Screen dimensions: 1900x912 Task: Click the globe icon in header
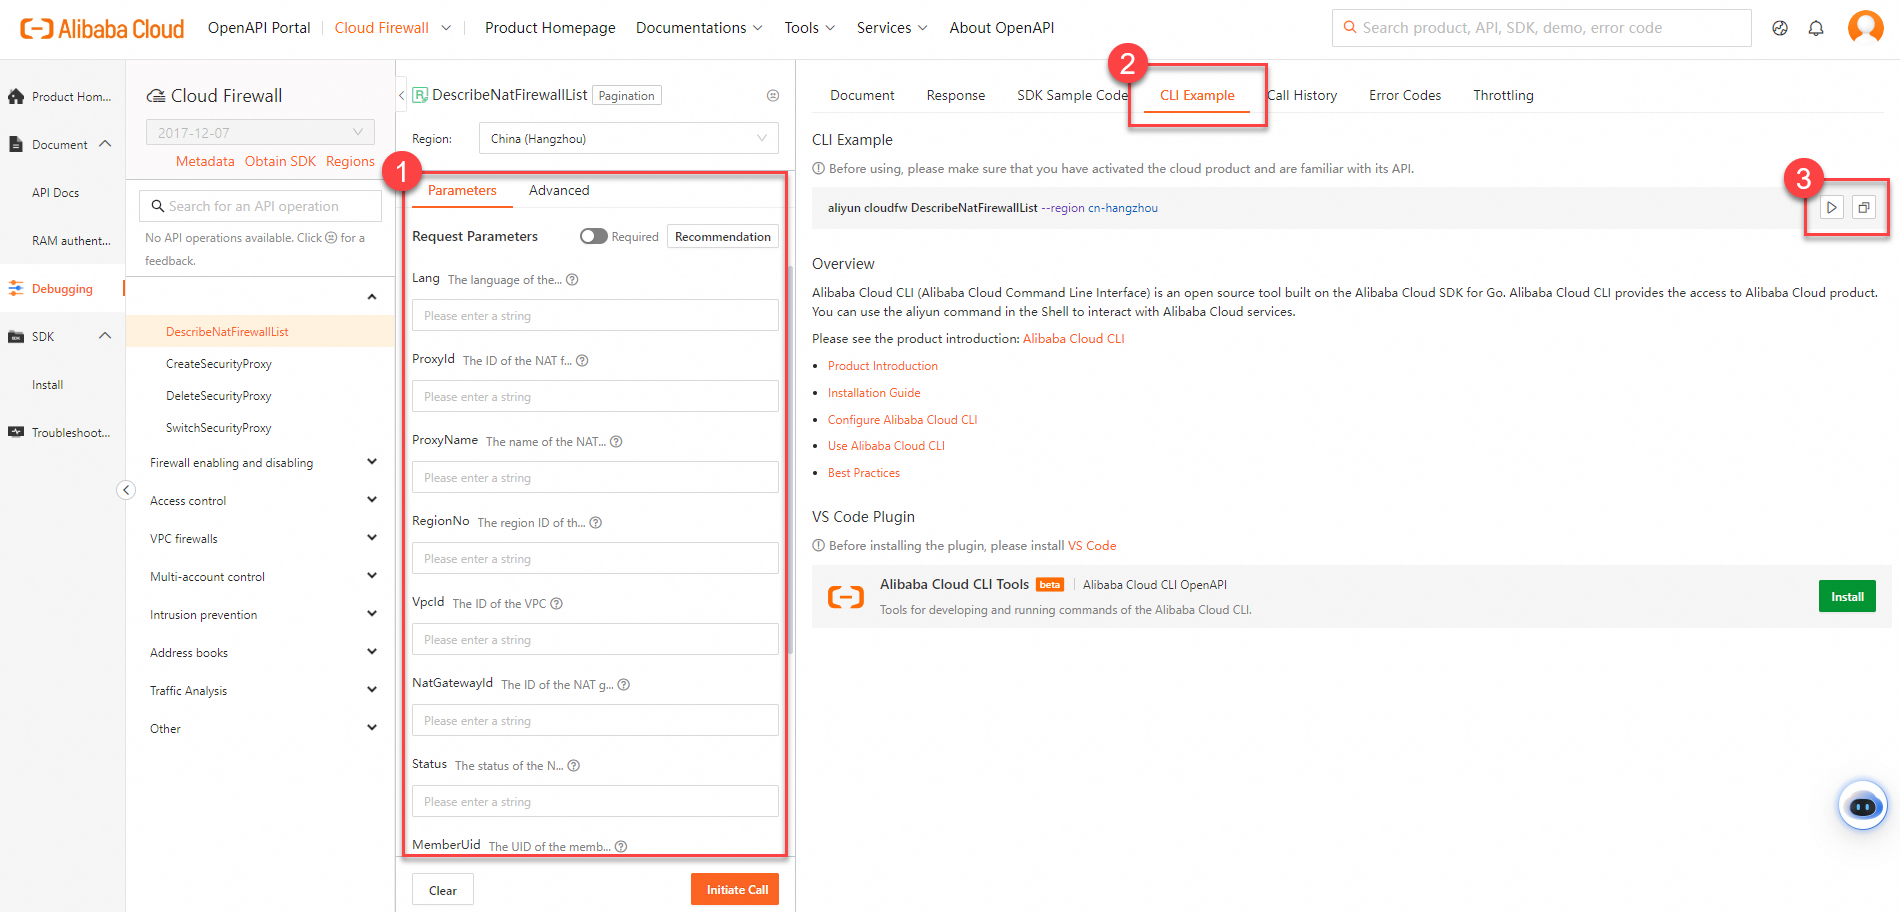[x=1780, y=28]
